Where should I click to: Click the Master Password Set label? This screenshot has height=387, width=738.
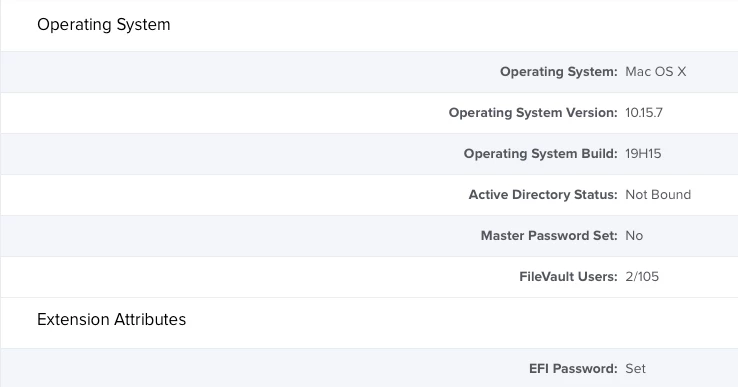[x=549, y=235]
